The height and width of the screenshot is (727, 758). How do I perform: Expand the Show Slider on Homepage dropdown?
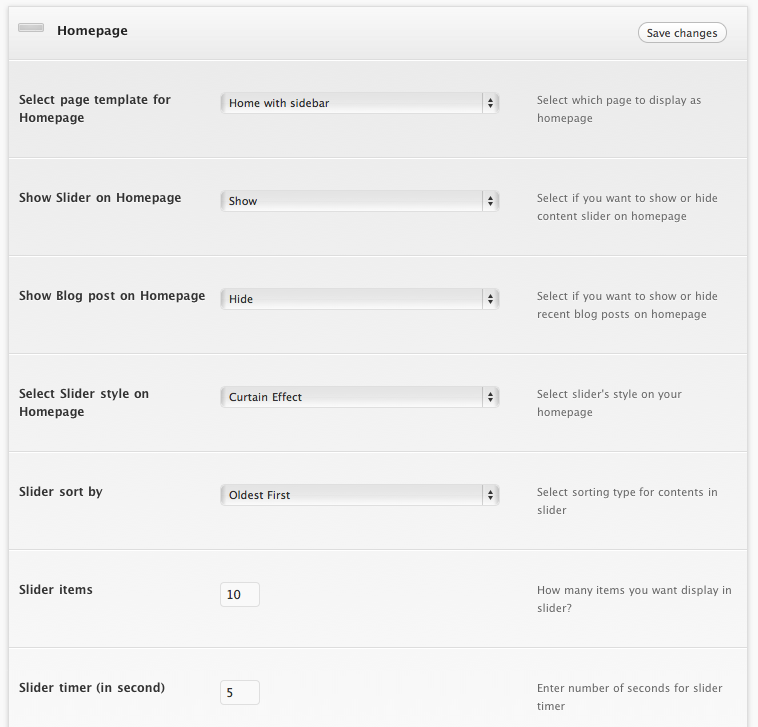[x=359, y=201]
